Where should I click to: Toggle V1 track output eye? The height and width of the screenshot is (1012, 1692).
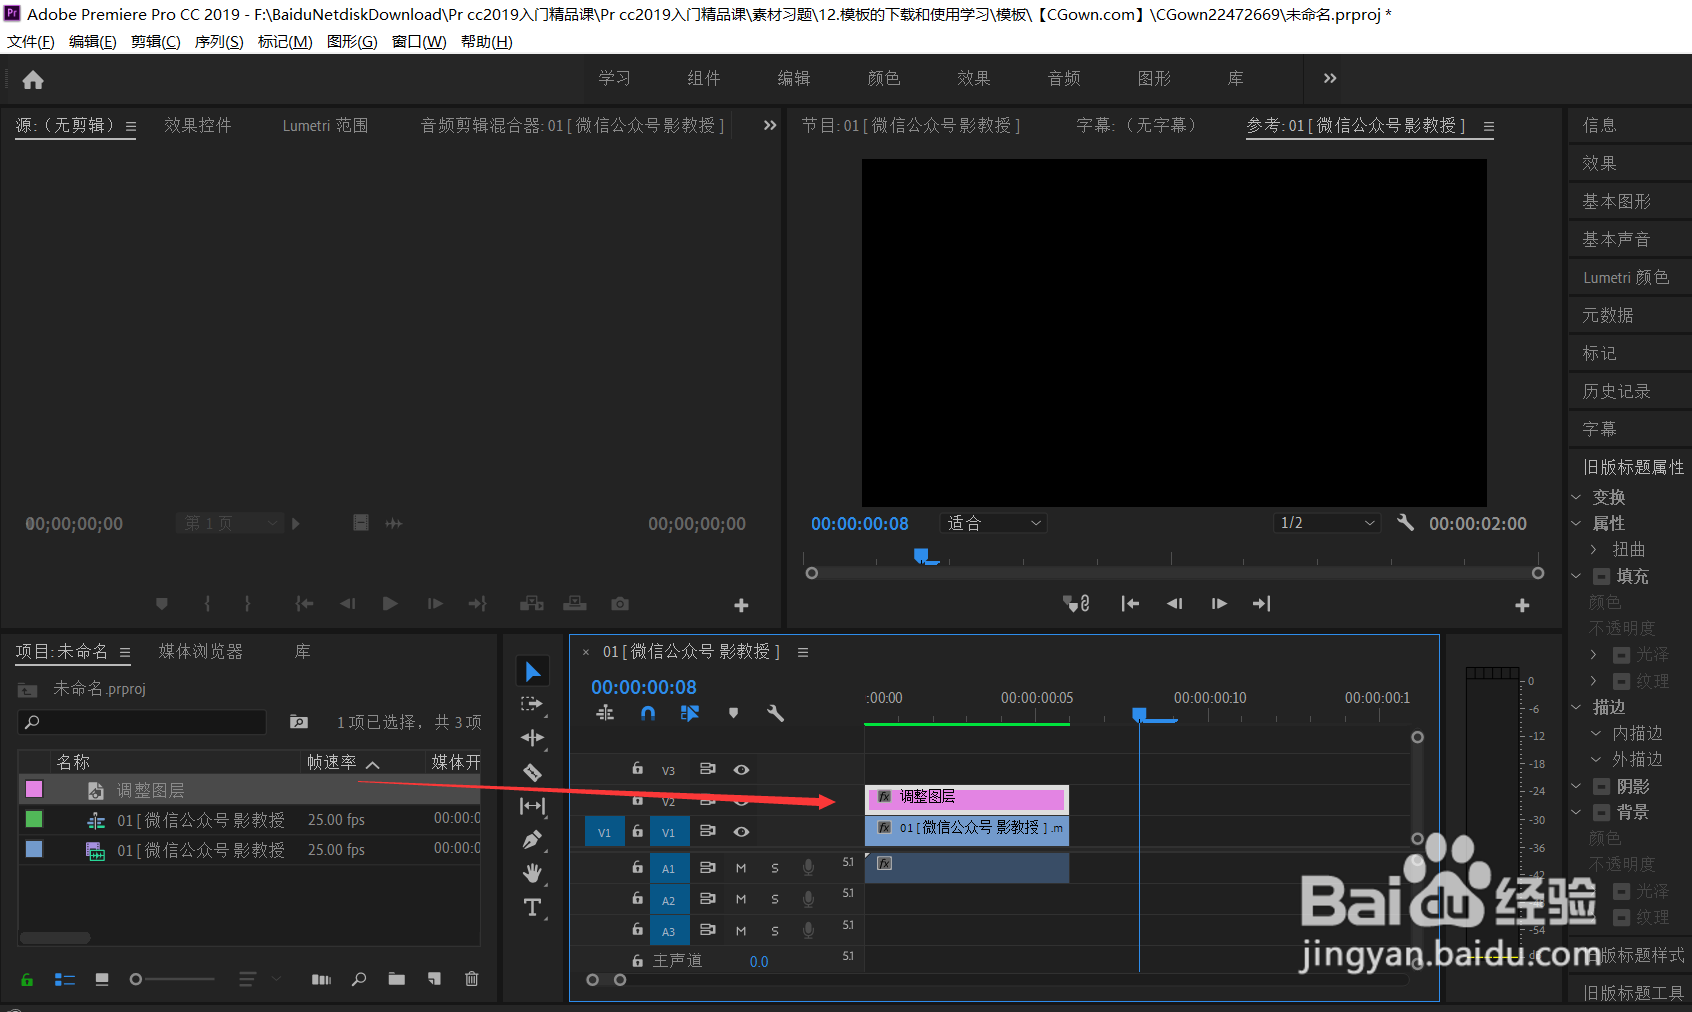coord(741,831)
